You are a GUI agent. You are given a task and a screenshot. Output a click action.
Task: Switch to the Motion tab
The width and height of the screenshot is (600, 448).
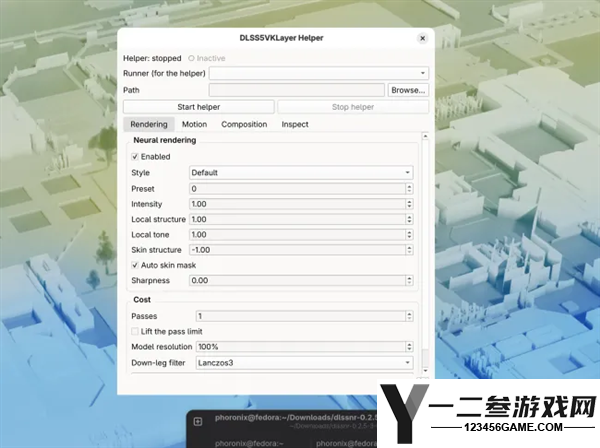pyautogui.click(x=194, y=124)
